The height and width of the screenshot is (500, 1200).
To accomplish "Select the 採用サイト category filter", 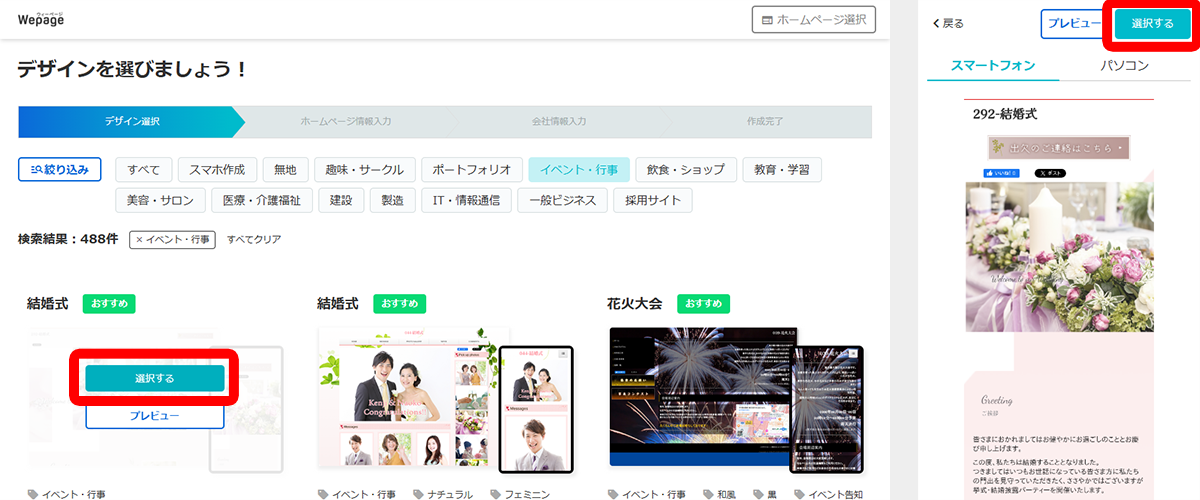I will (652, 200).
